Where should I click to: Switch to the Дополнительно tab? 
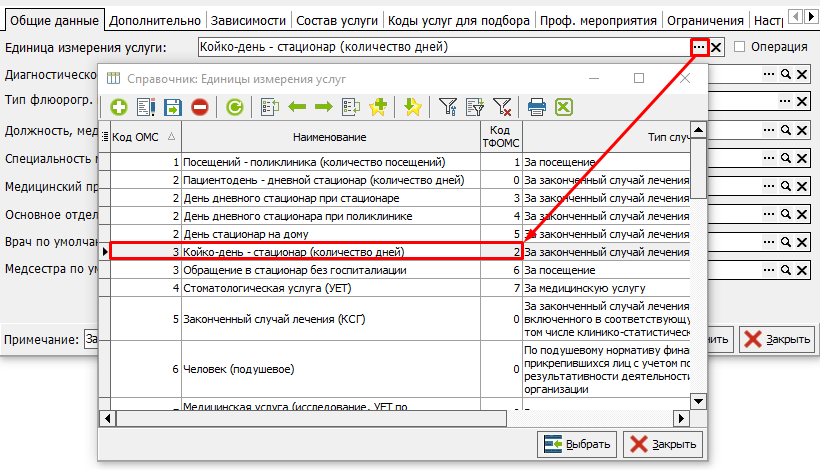(155, 20)
